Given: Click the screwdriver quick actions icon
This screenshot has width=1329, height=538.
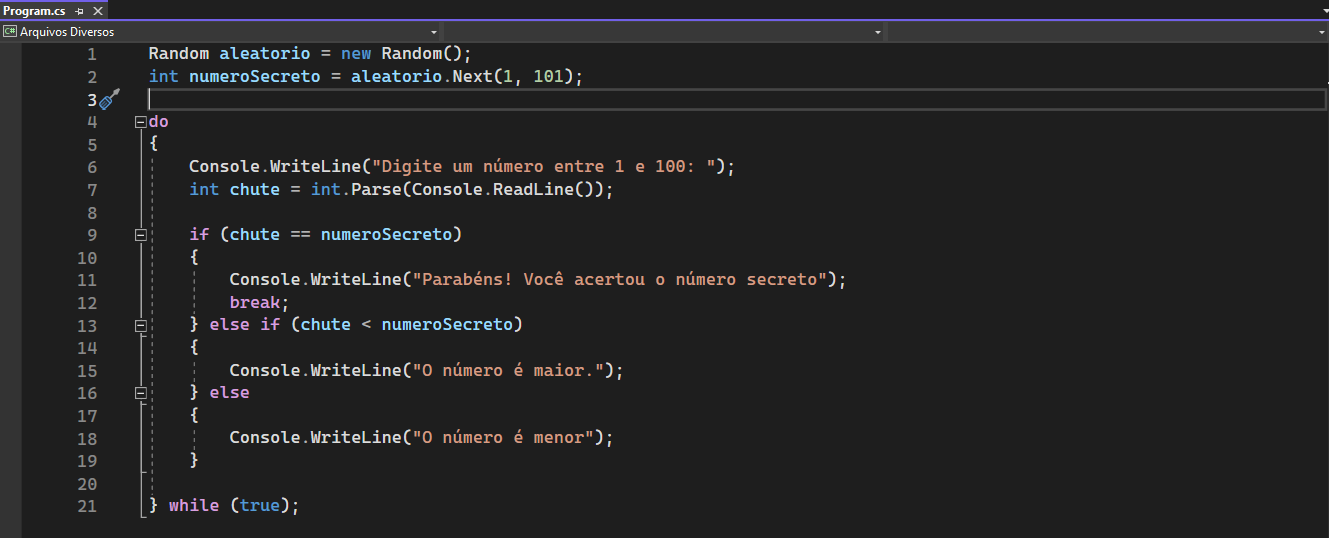Looking at the screenshot, I should tap(110, 98).
